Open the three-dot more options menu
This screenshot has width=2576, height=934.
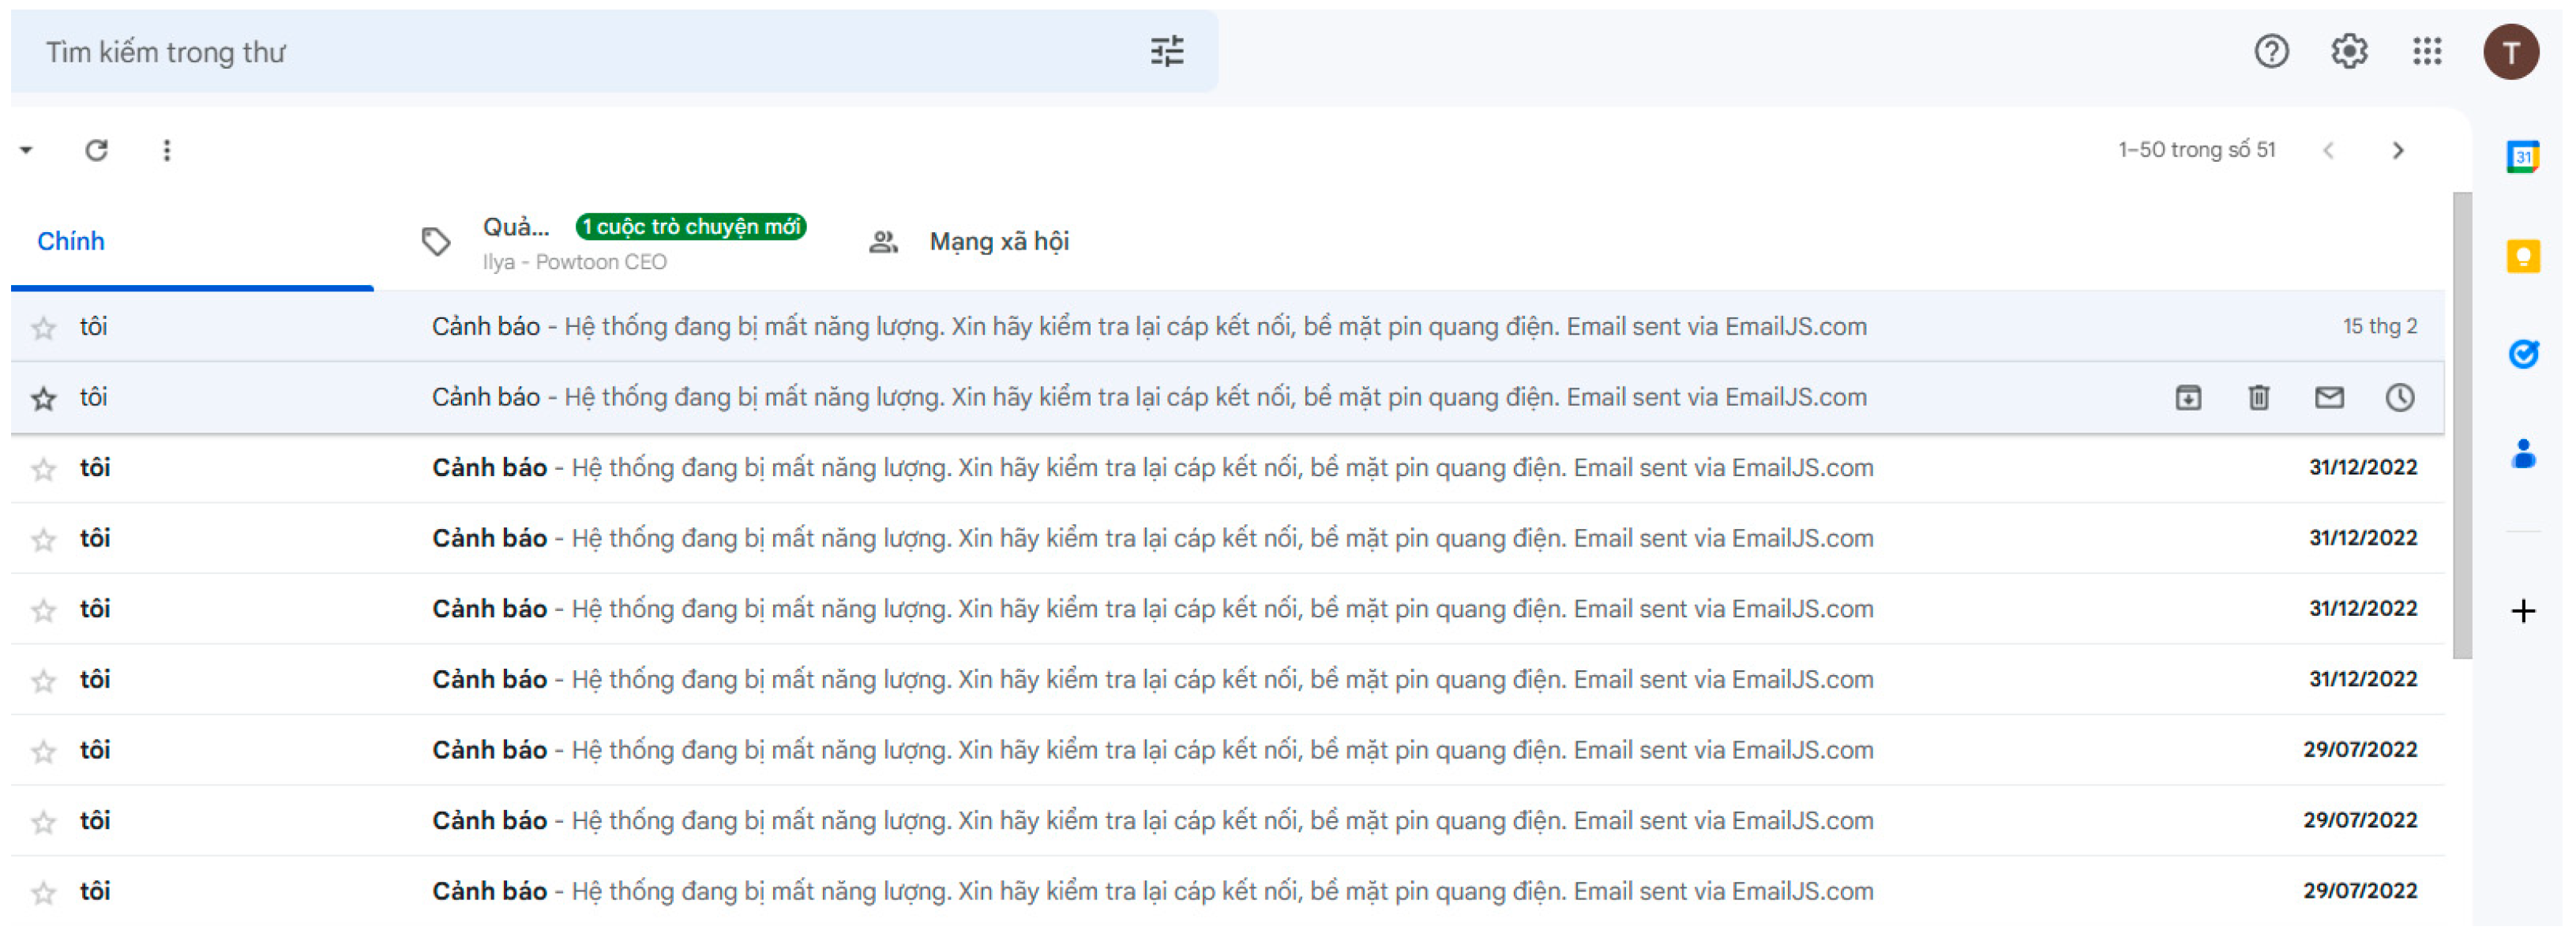pyautogui.click(x=167, y=150)
